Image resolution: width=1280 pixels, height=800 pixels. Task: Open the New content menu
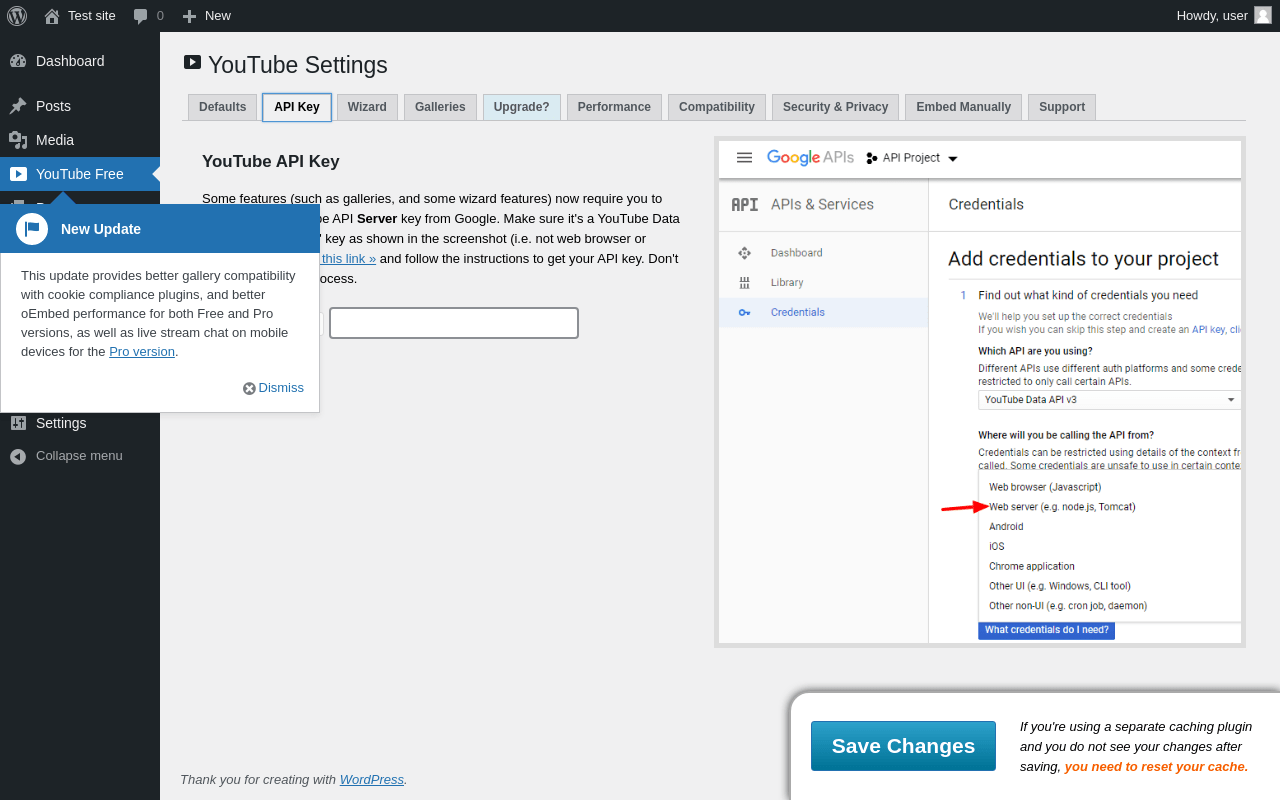click(x=207, y=16)
